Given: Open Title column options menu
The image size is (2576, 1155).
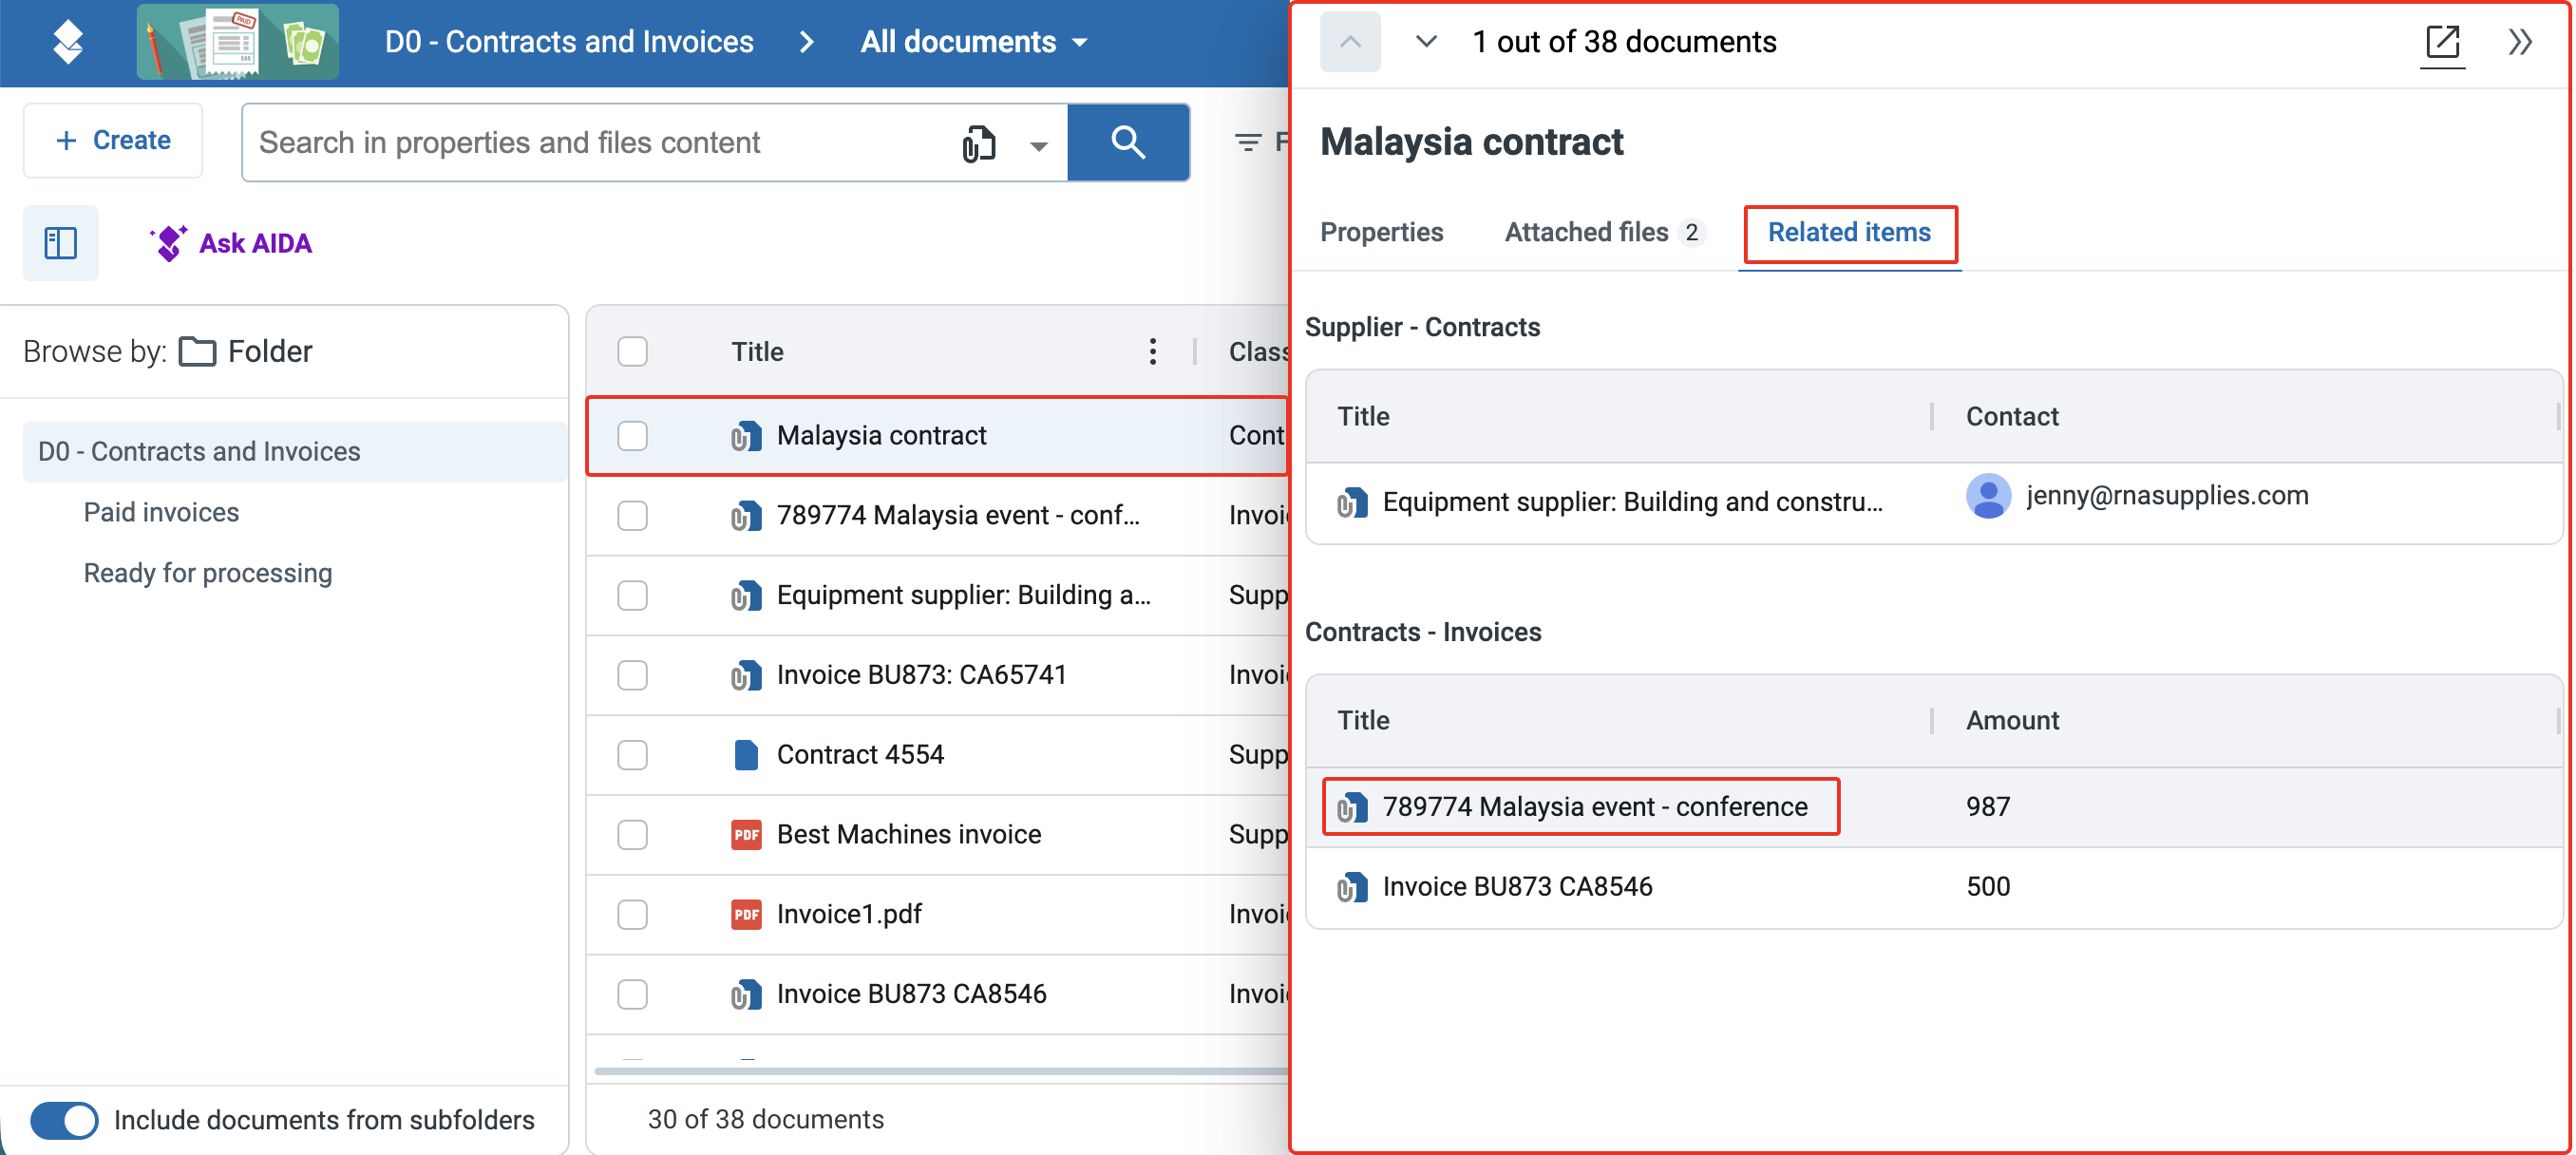Looking at the screenshot, I should coord(1152,351).
